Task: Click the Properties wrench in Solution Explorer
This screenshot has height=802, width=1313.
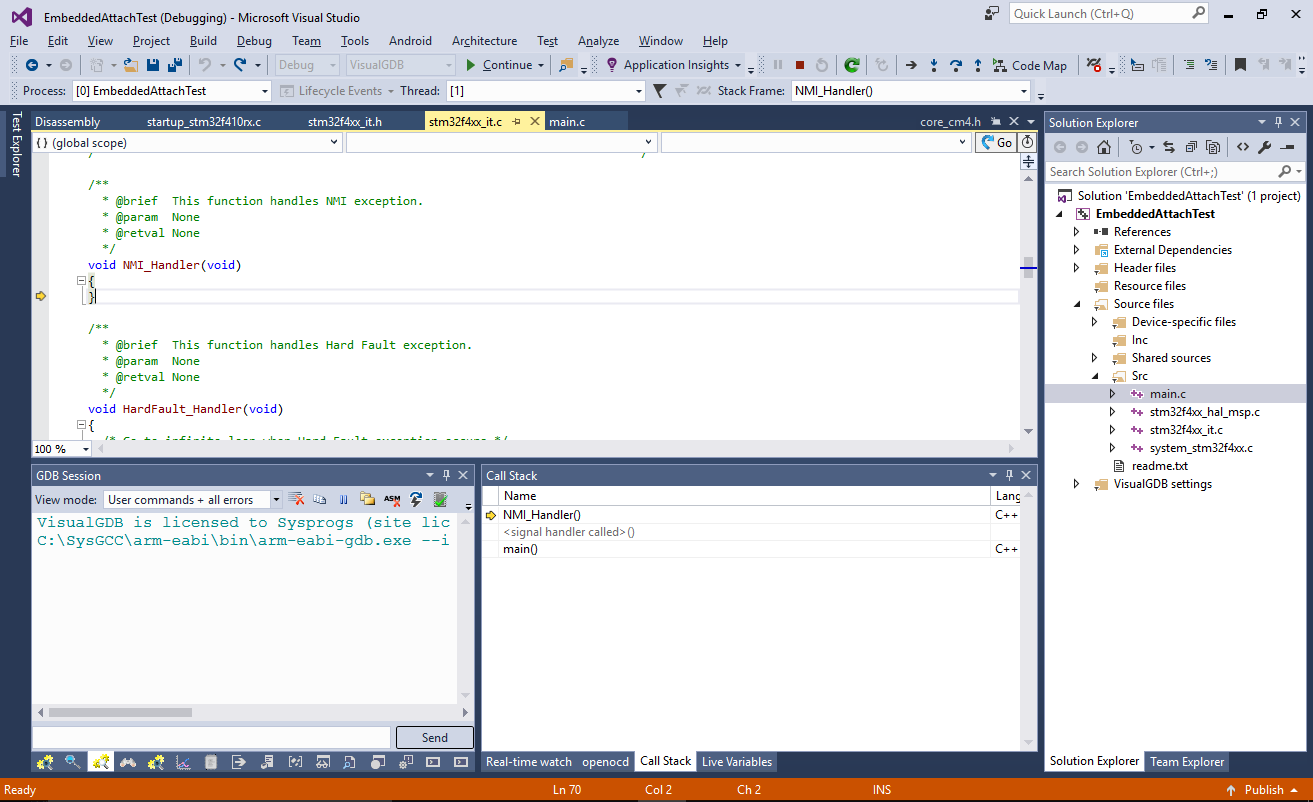Action: tap(1264, 147)
